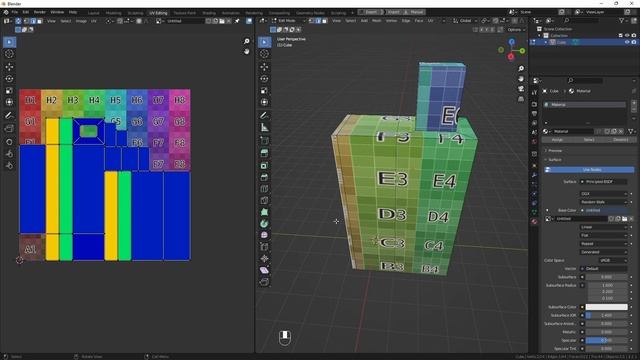The height and width of the screenshot is (360, 640).
Task: Toggle Collection render camera icon in the outliner
Action: (x=633, y=36)
